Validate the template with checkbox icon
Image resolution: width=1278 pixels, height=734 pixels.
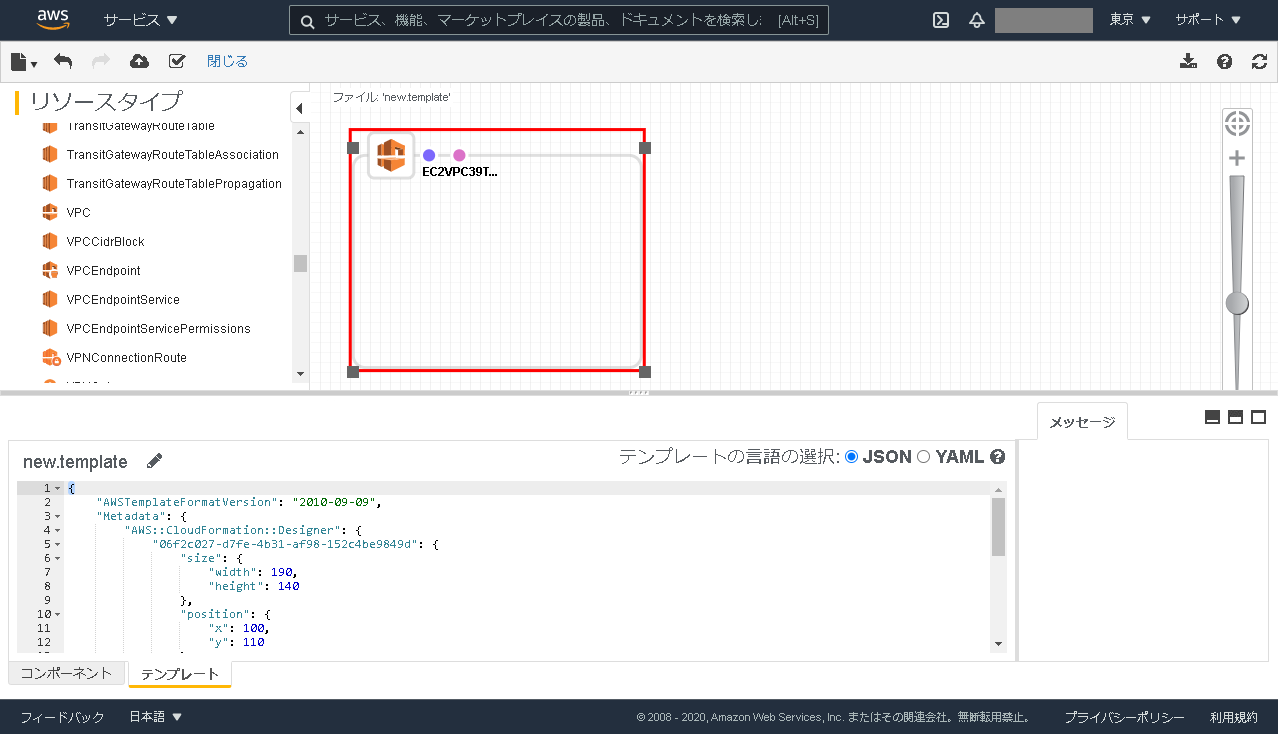177,61
